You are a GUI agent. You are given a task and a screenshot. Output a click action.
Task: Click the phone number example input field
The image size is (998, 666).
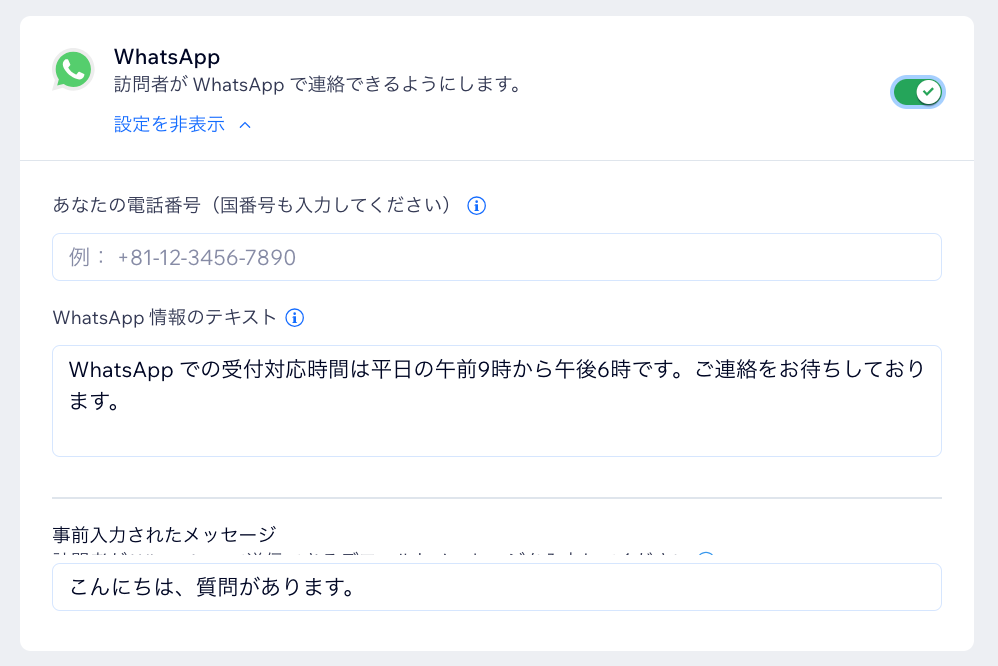pos(497,257)
